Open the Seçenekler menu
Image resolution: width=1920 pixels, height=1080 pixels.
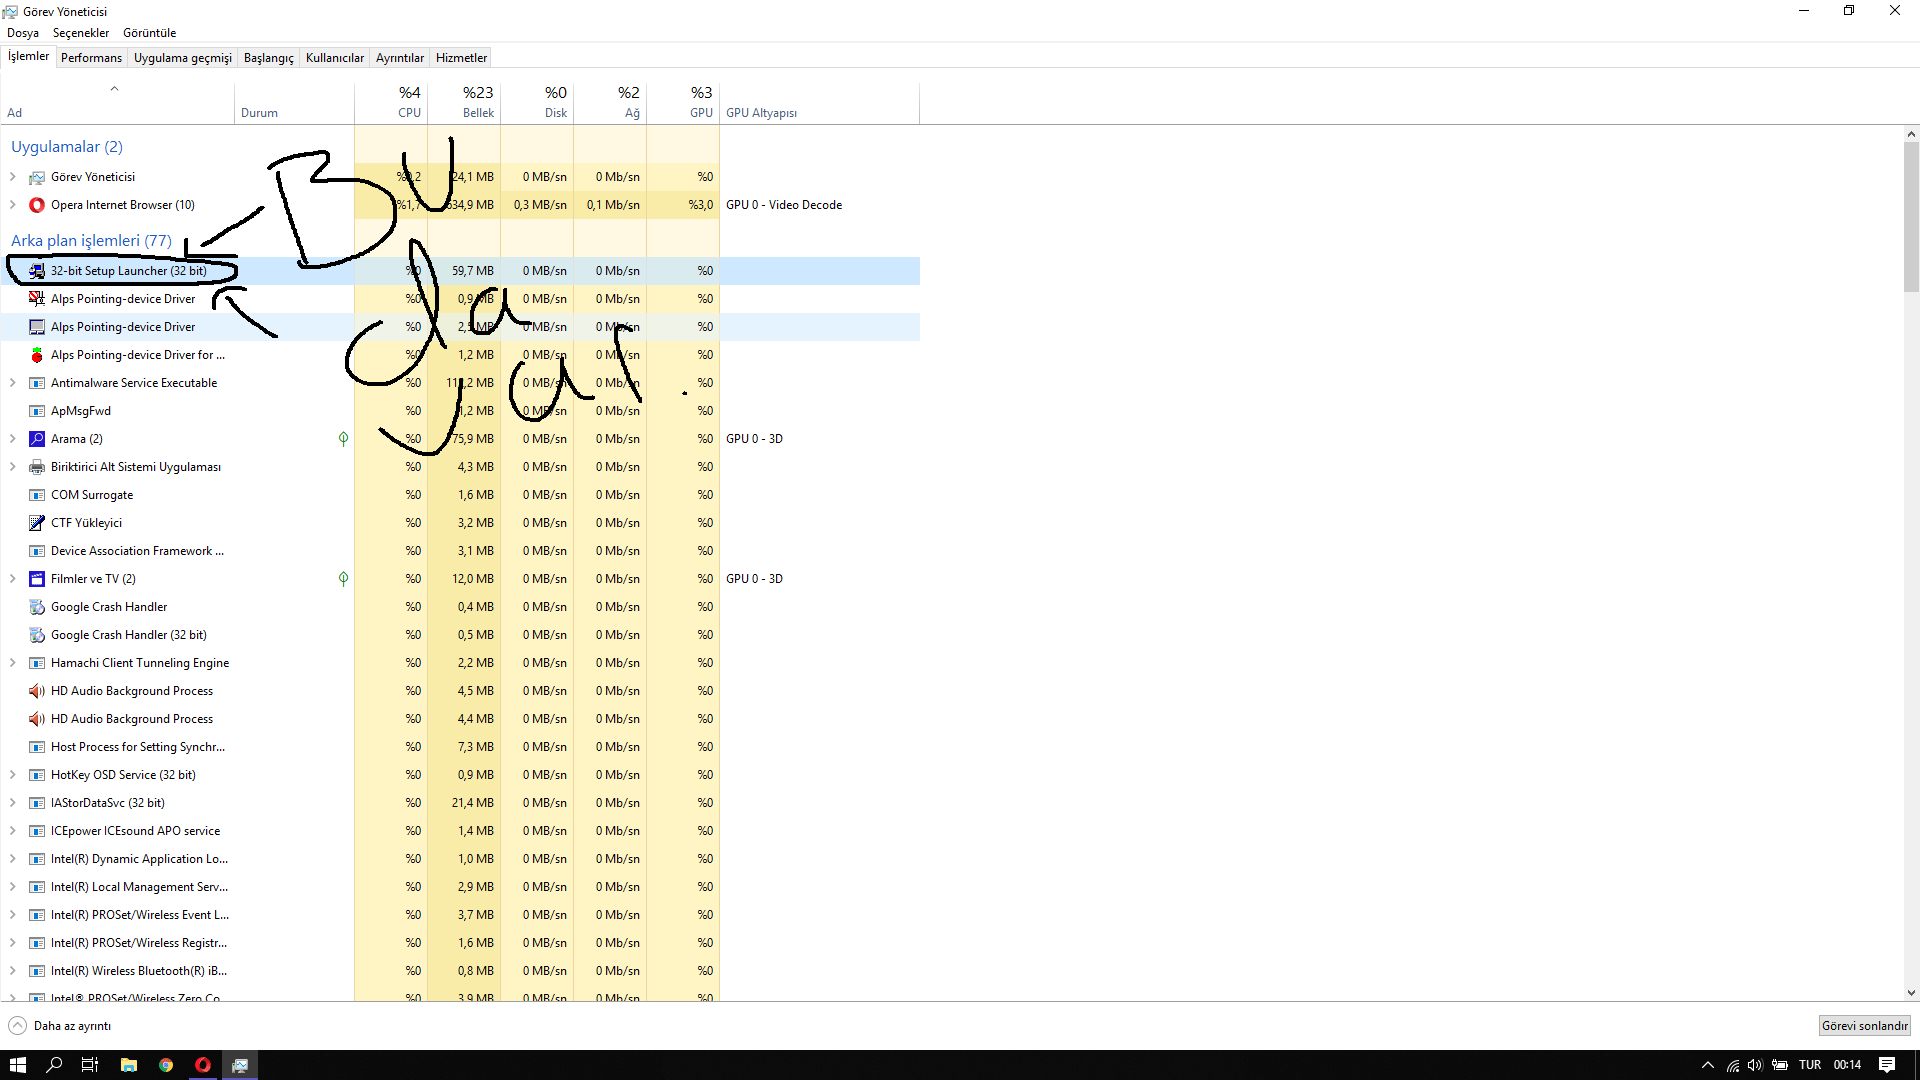(x=80, y=33)
